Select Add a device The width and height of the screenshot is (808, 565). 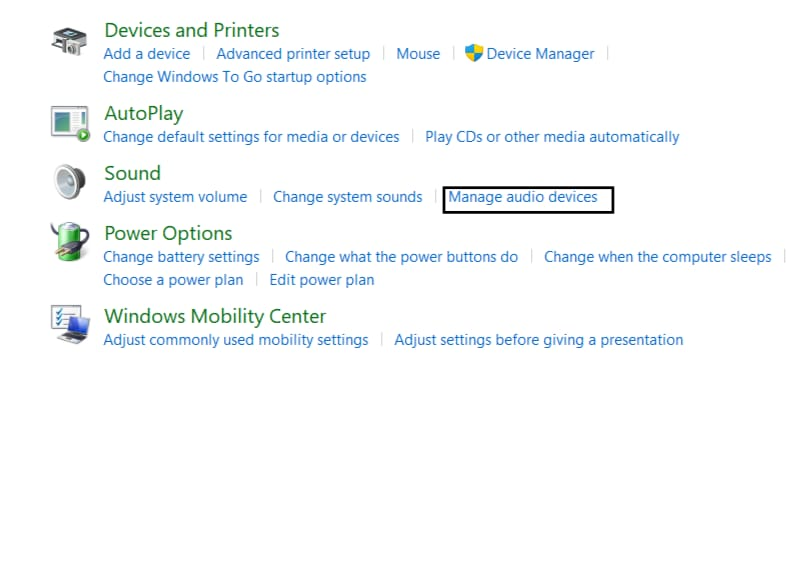(x=147, y=54)
